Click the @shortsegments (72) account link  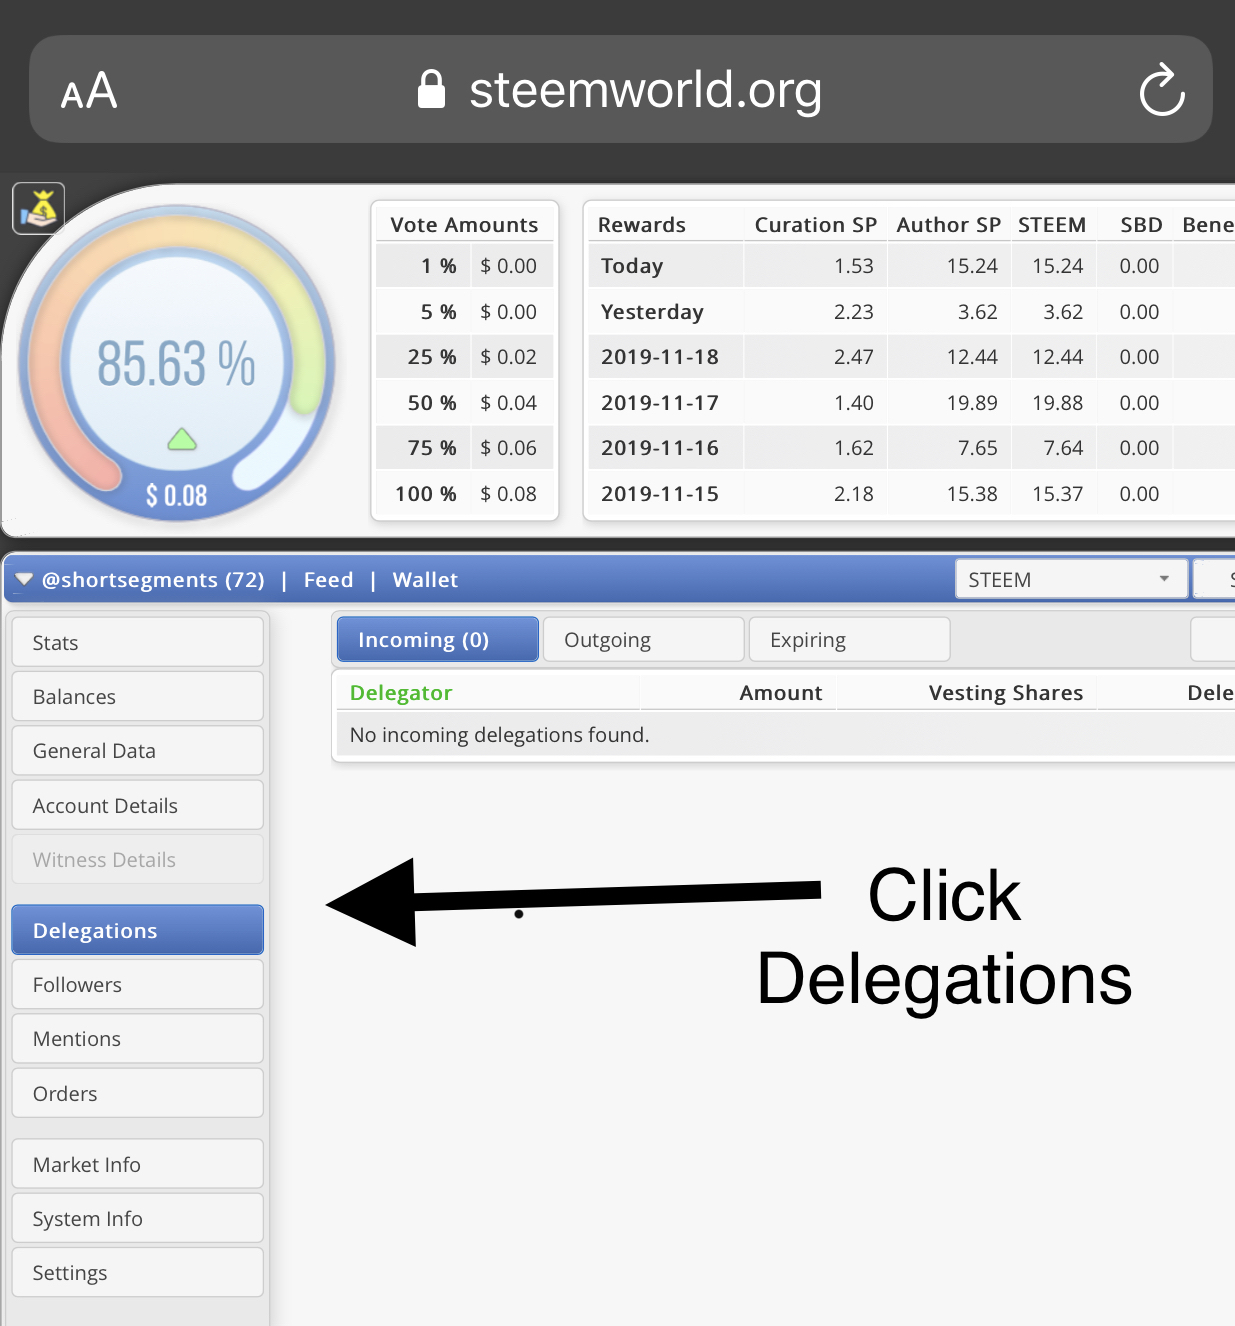pyautogui.click(x=153, y=580)
